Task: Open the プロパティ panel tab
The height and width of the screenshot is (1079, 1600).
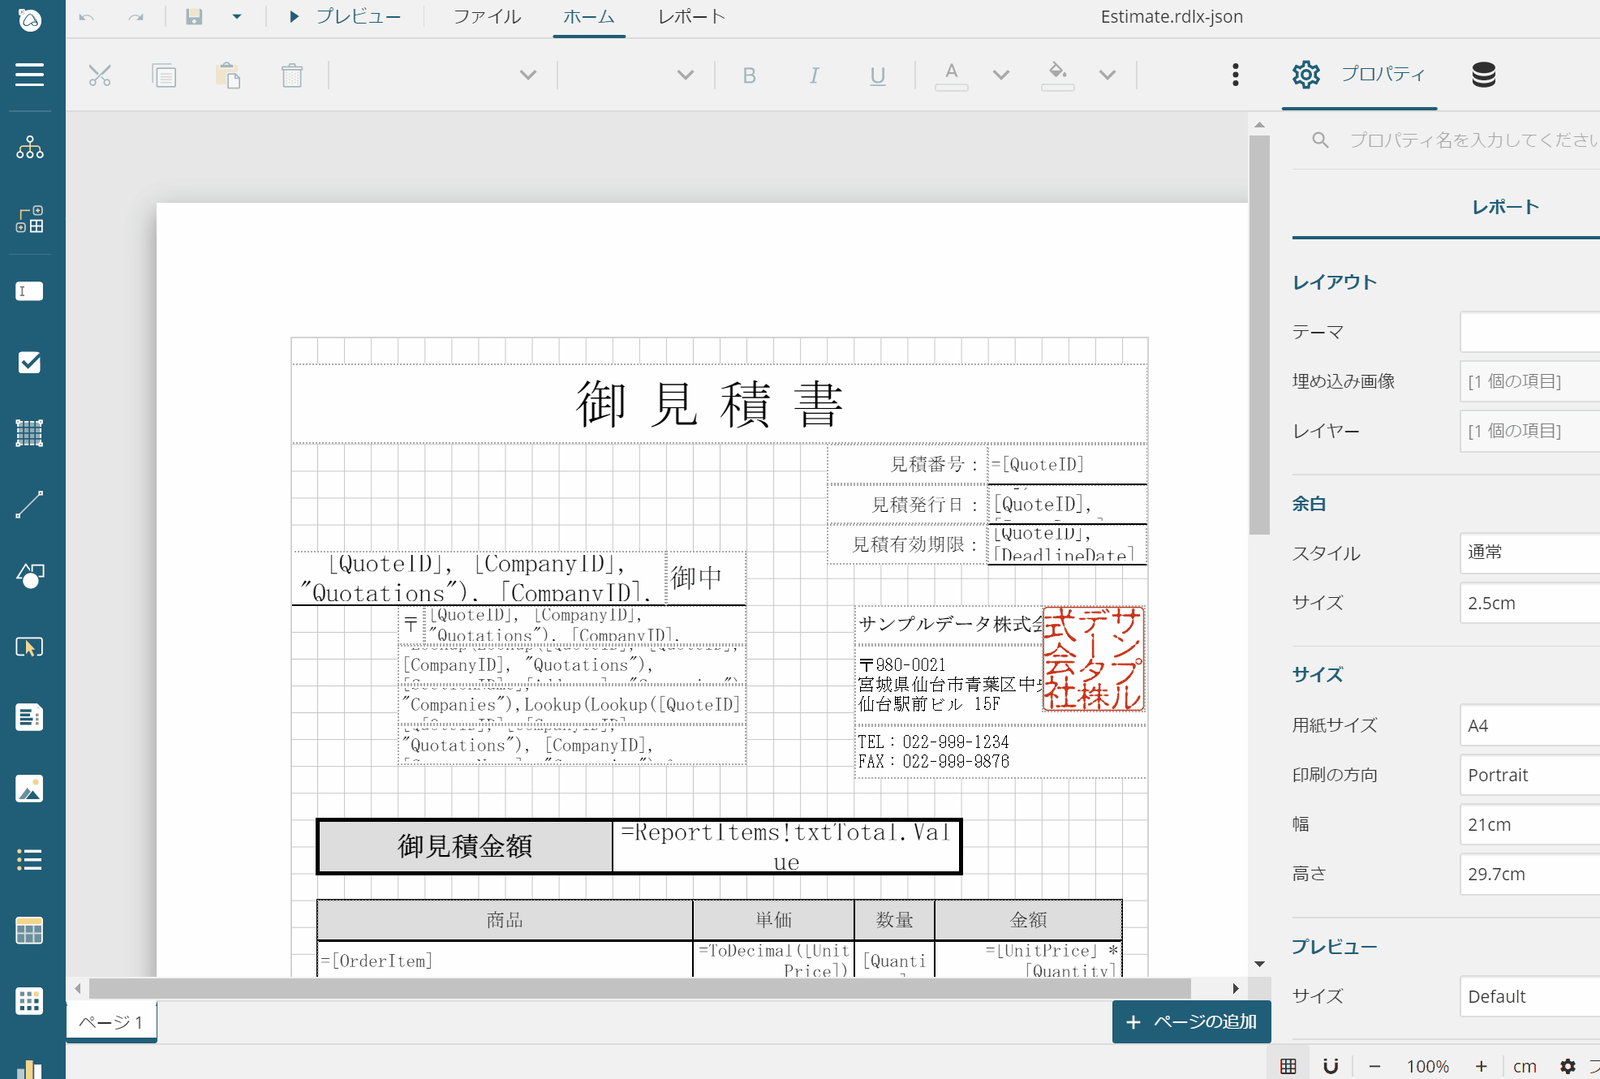Action: point(1360,74)
